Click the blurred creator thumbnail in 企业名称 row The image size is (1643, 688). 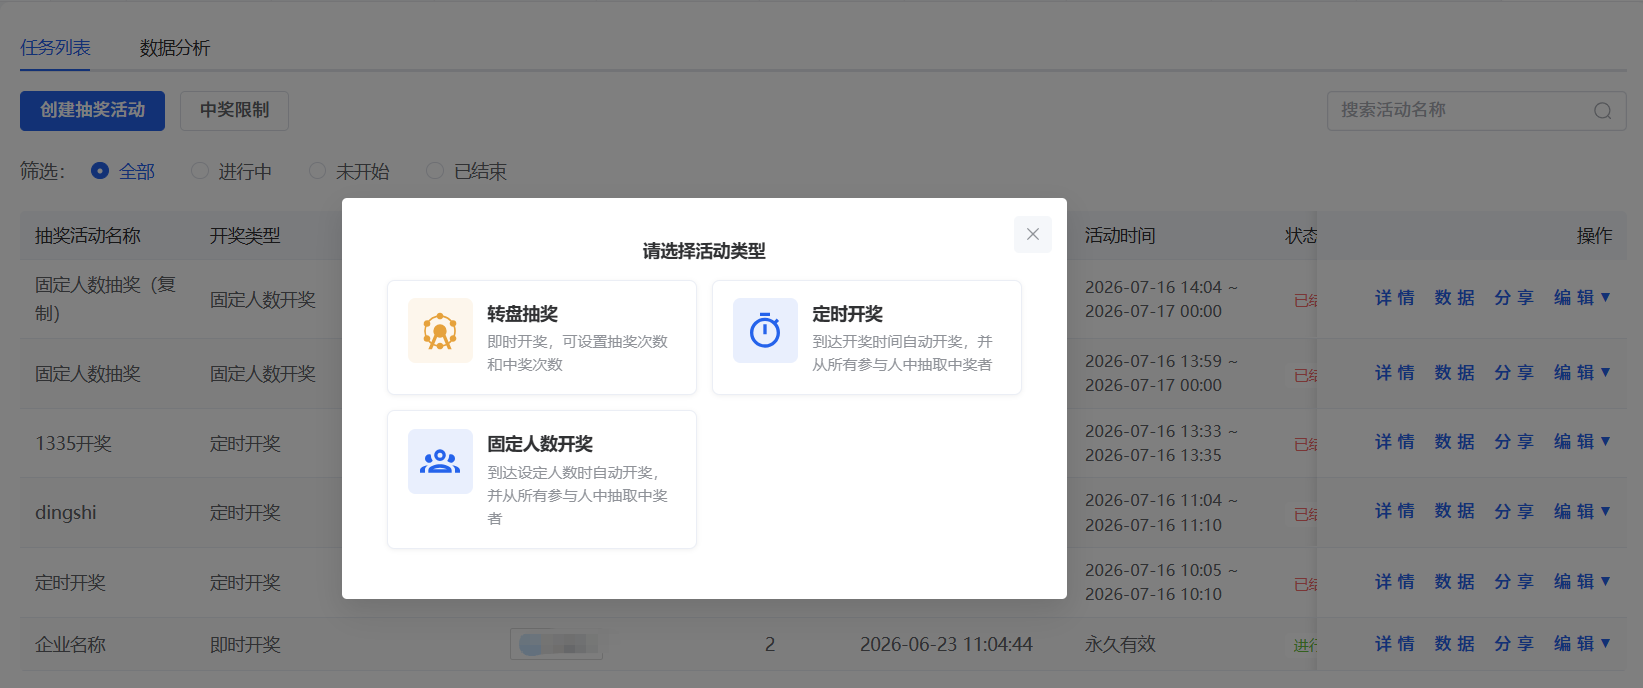[557, 644]
